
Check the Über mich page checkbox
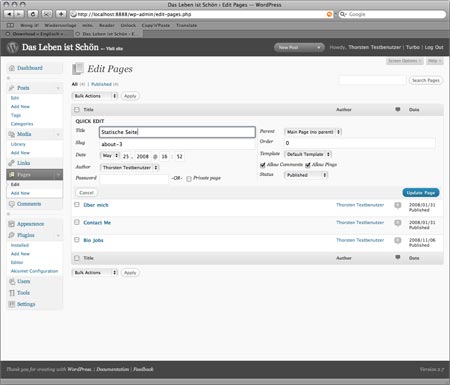[x=77, y=205]
